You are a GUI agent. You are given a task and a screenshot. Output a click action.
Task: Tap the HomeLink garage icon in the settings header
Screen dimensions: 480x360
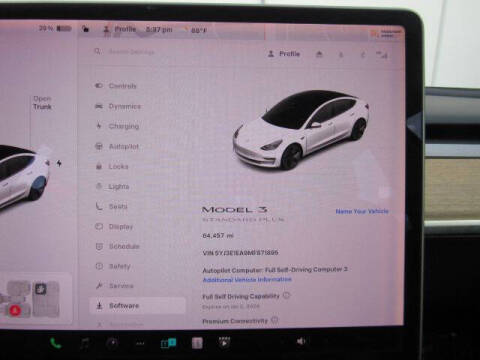pos(319,54)
